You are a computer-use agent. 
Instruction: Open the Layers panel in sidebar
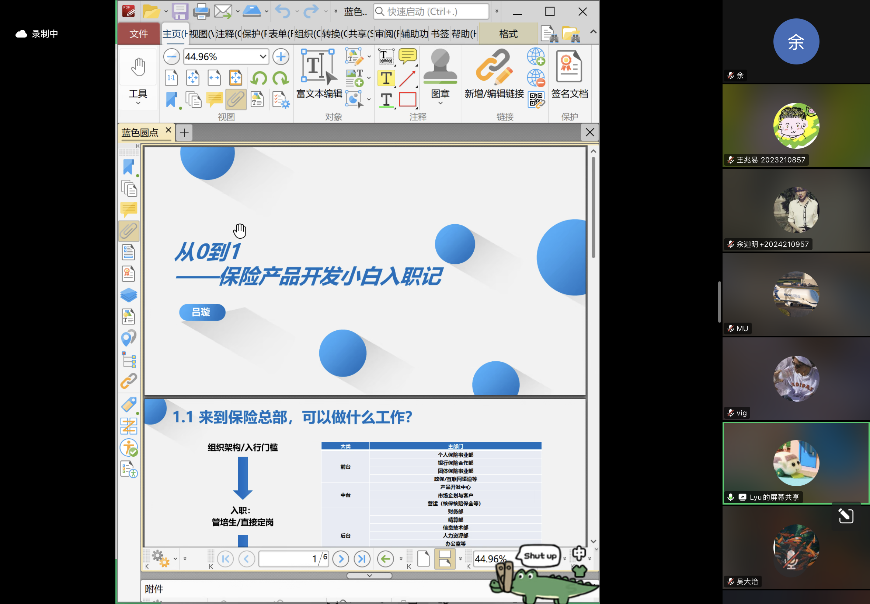128,295
